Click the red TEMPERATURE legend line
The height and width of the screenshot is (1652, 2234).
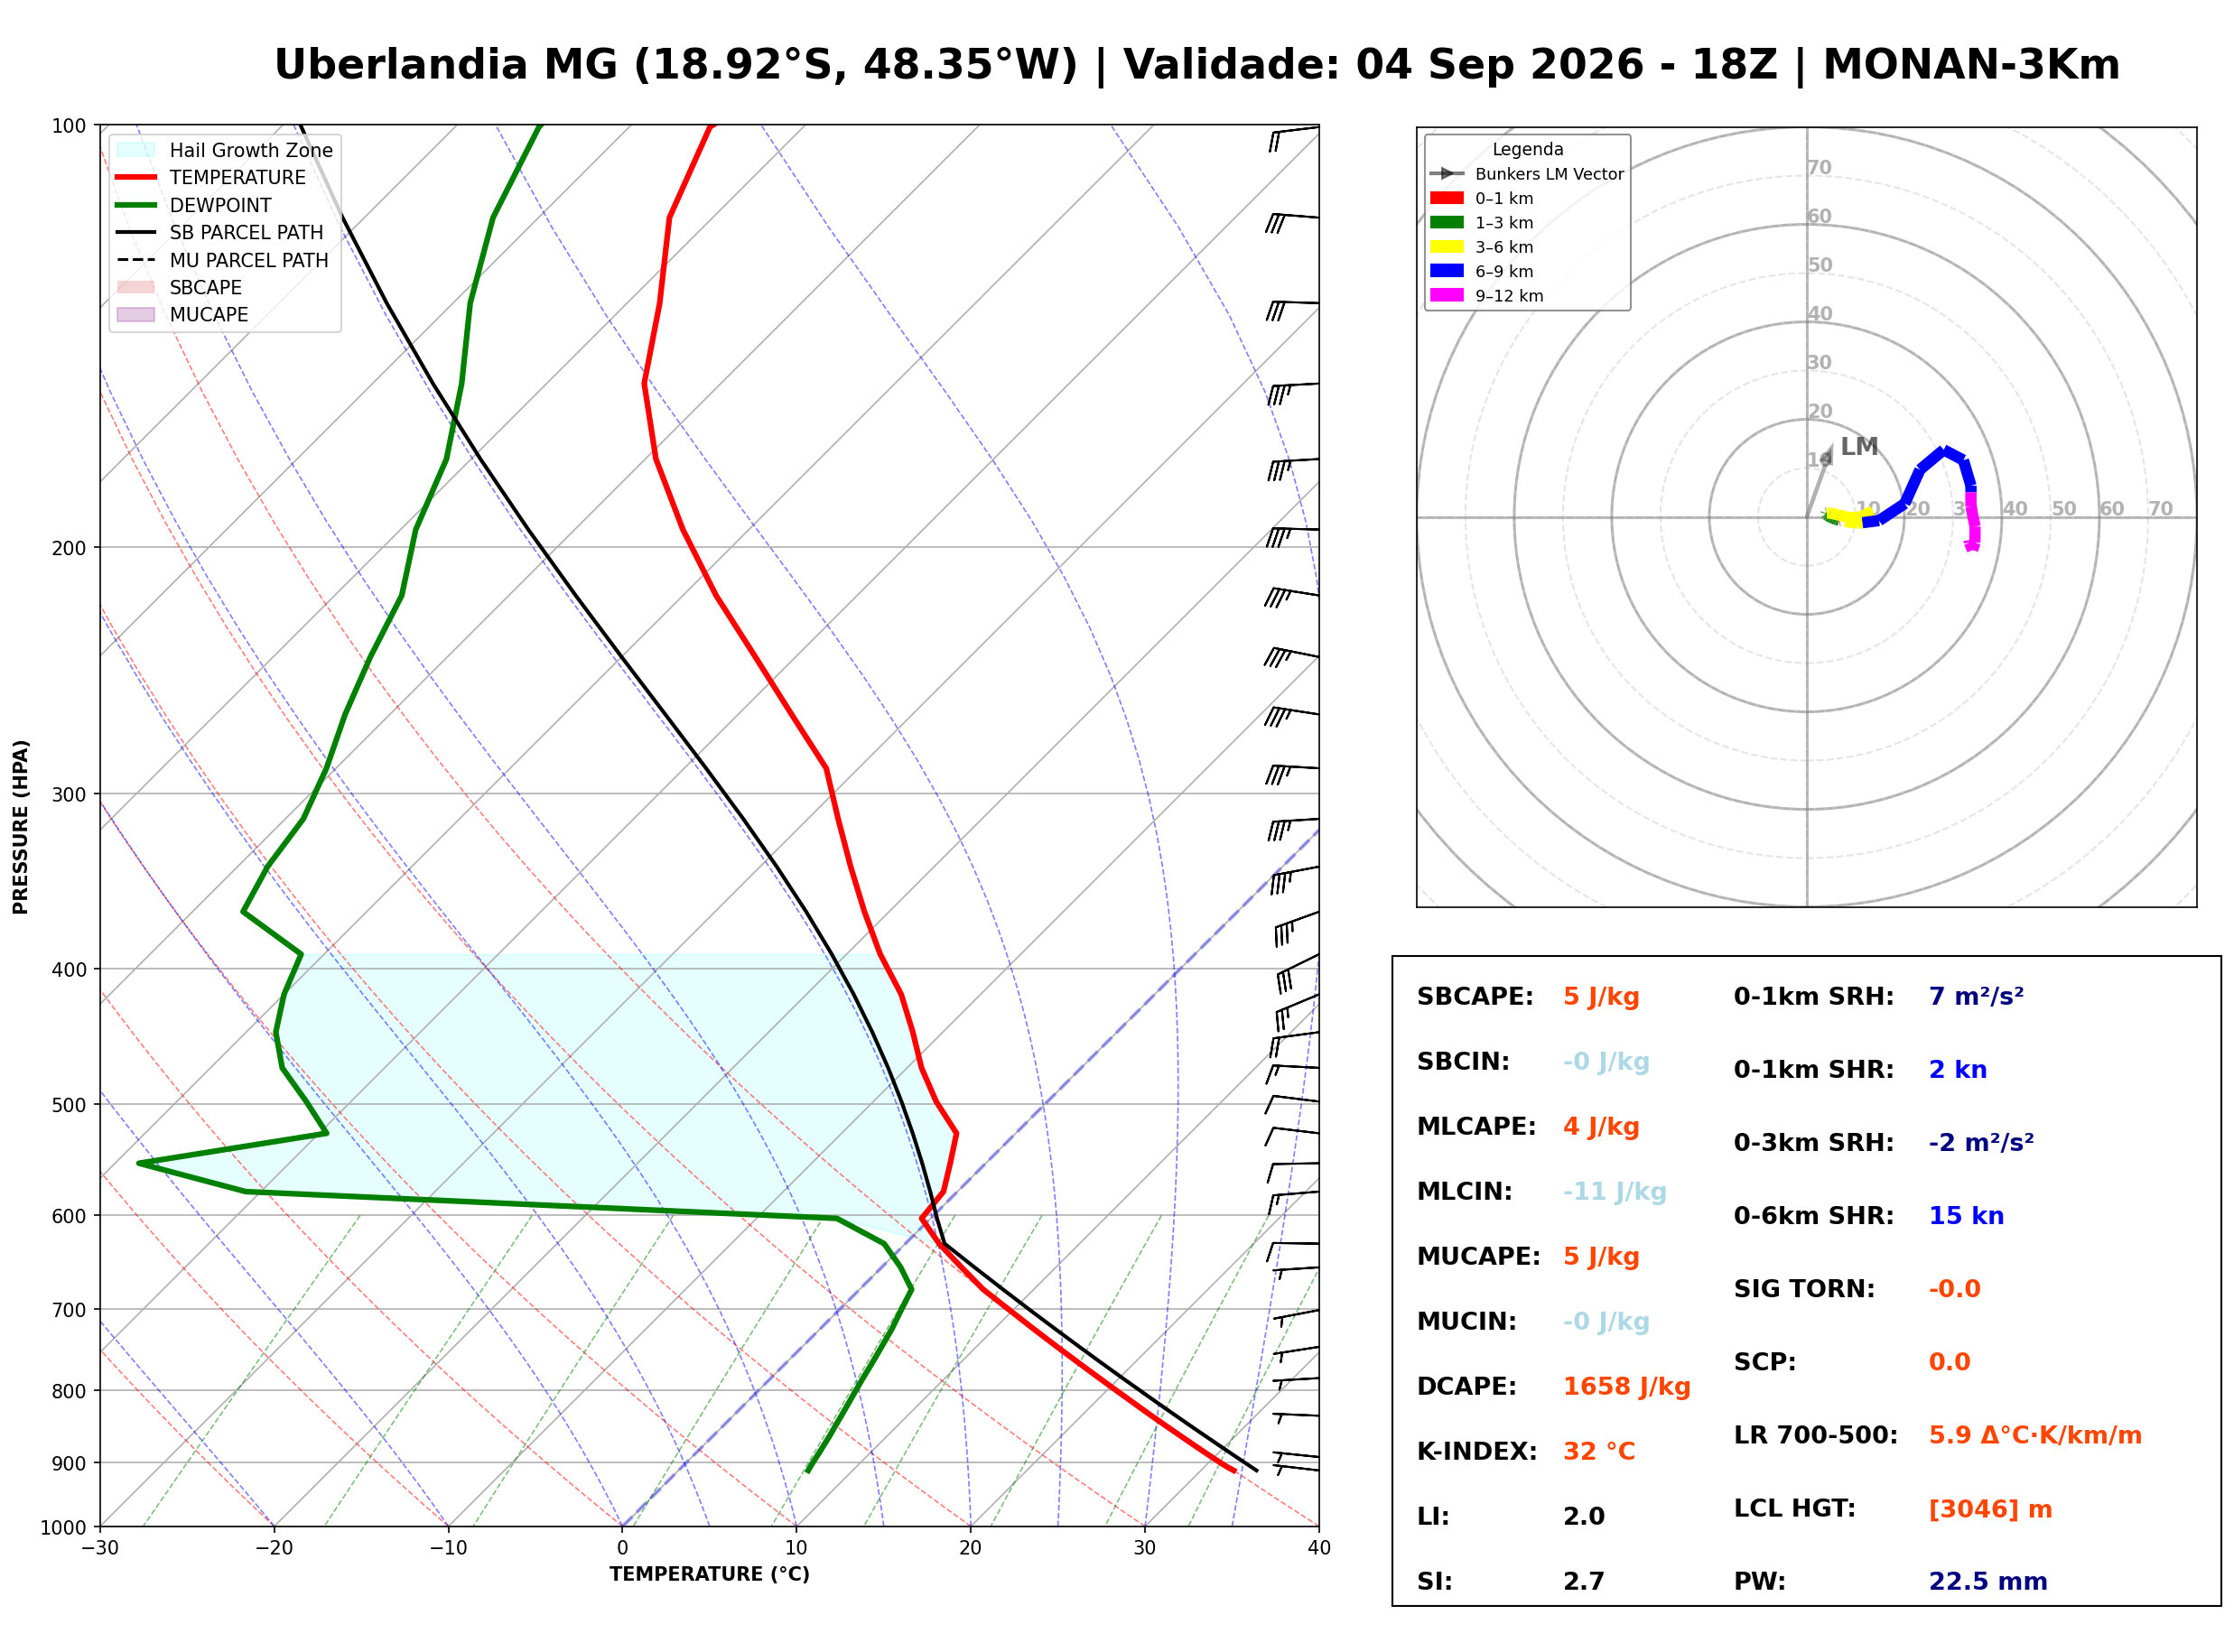136,177
